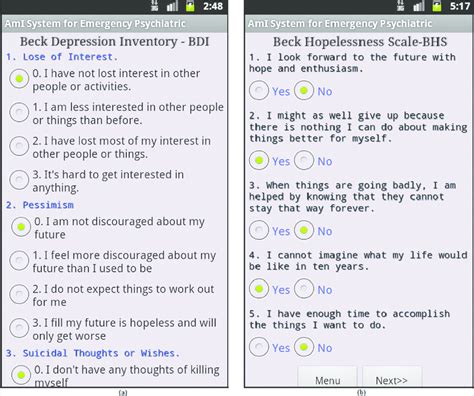Image resolution: width=474 pixels, height=396 pixels.
Task: Tap the USB debug icon in the BDI status bar
Action: pos(154,6)
